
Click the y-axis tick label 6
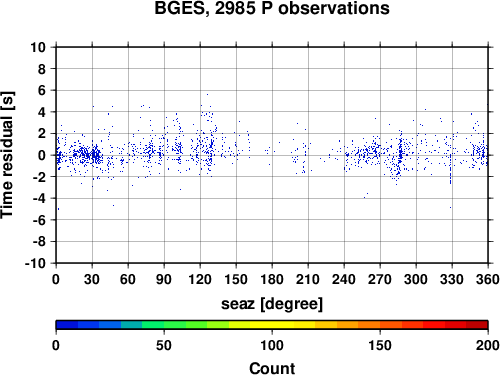42,90
